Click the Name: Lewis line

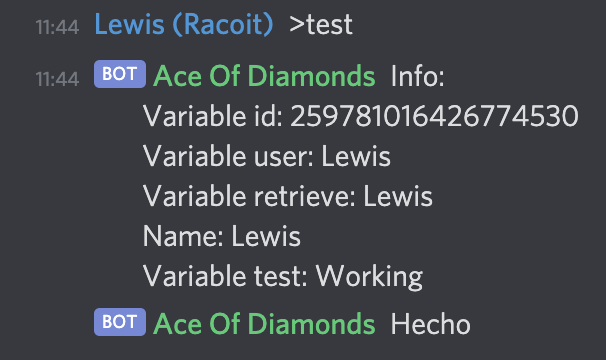click(222, 236)
